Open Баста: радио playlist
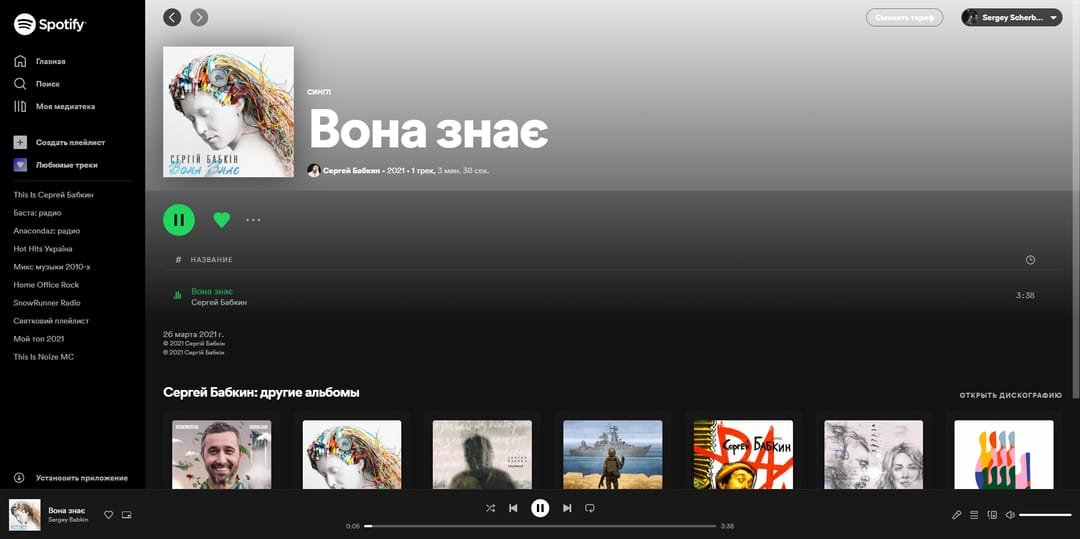Image resolution: width=1080 pixels, height=539 pixels. pyautogui.click(x=37, y=213)
